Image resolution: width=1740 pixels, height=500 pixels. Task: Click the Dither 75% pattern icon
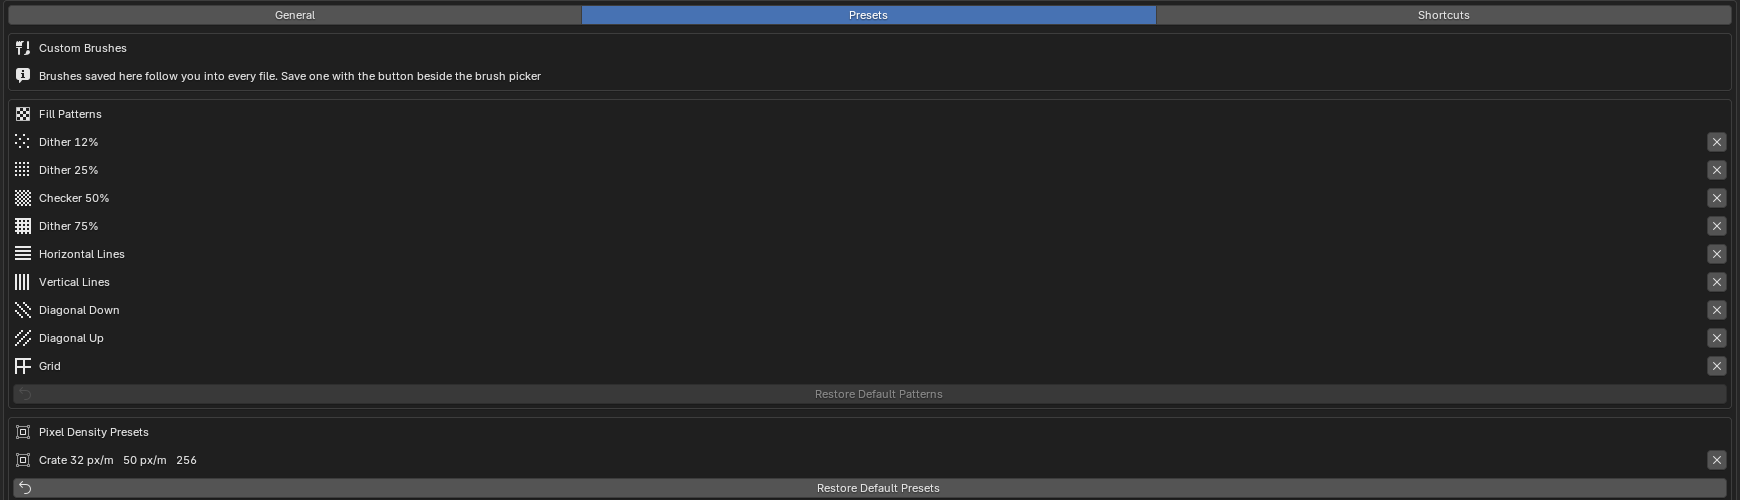23,226
